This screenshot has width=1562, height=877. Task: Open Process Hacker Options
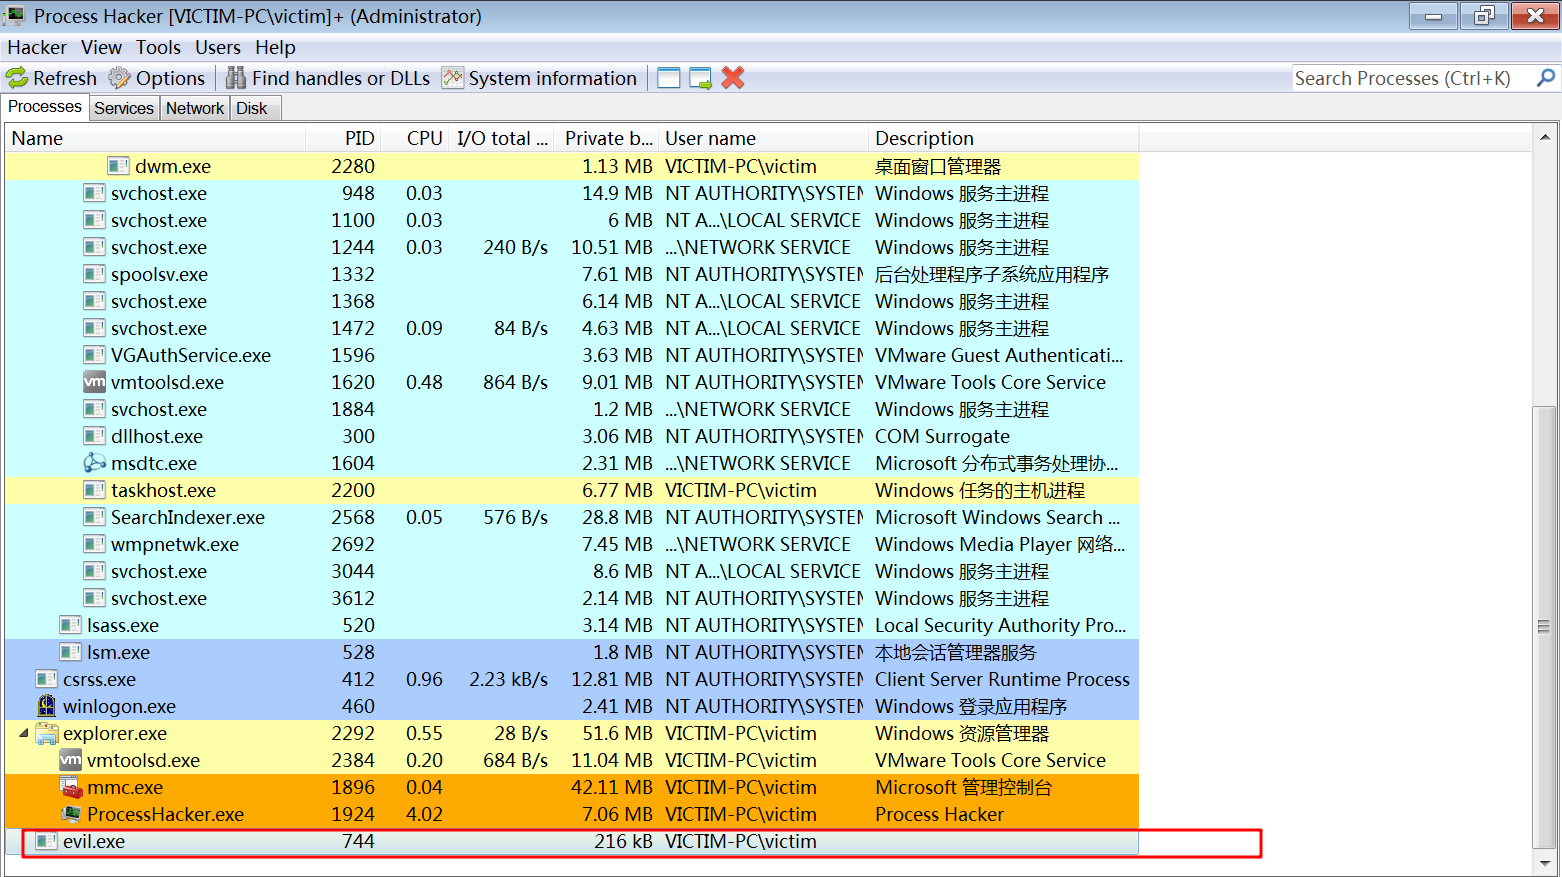pyautogui.click(x=157, y=78)
